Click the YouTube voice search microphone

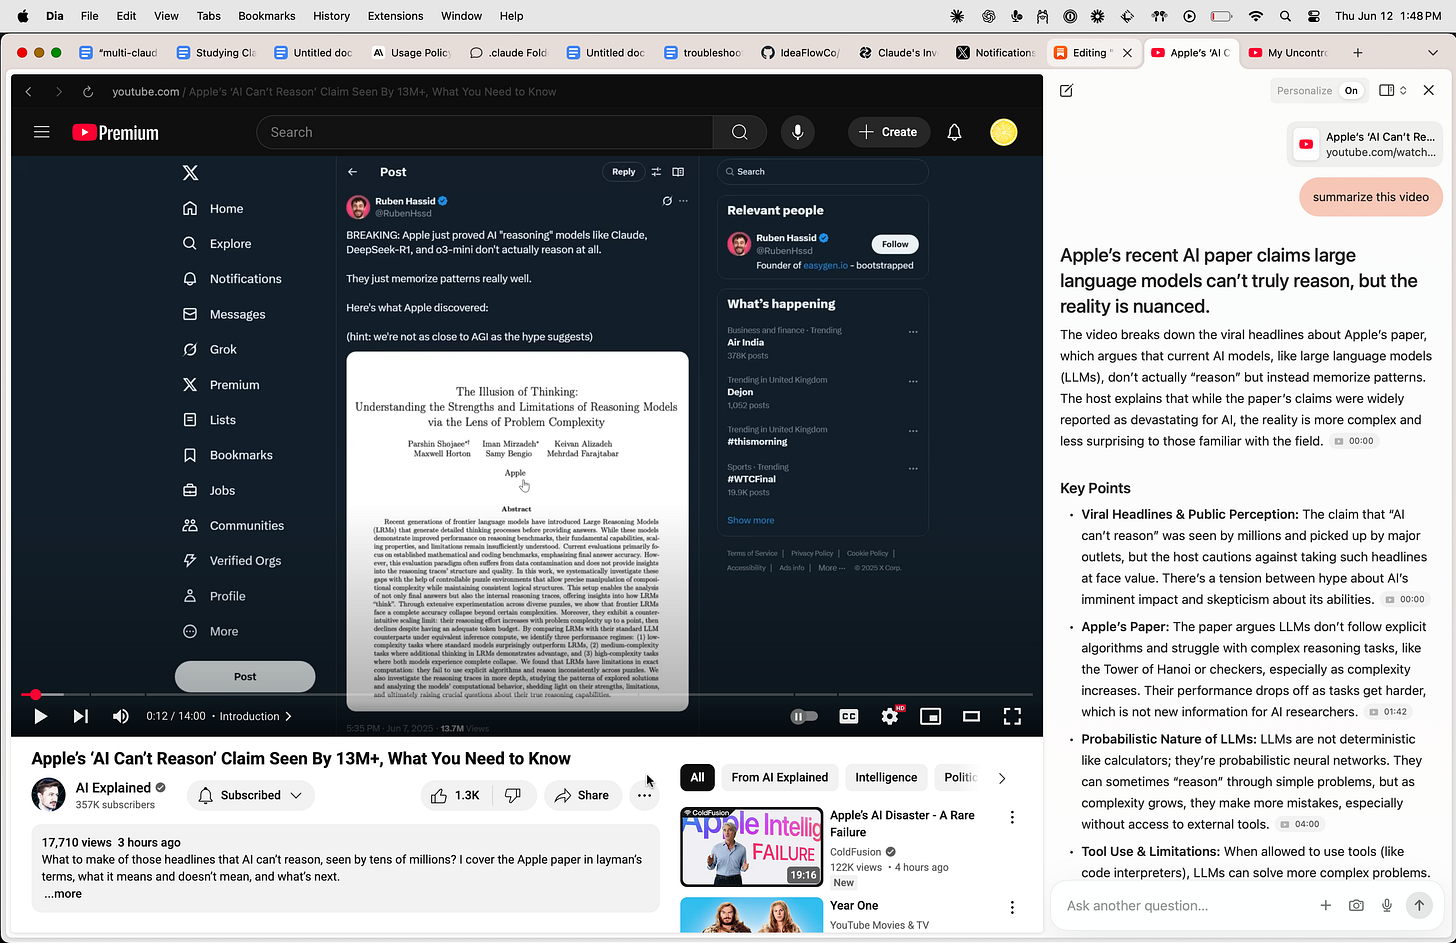(x=797, y=131)
